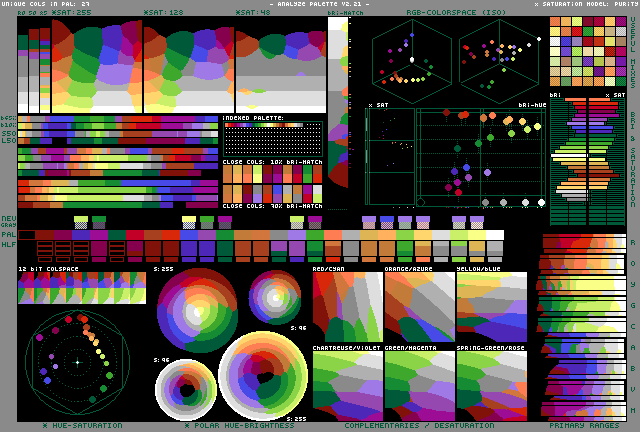Click the %SAT:255 hue map
The image size is (640, 432).
tap(96, 66)
